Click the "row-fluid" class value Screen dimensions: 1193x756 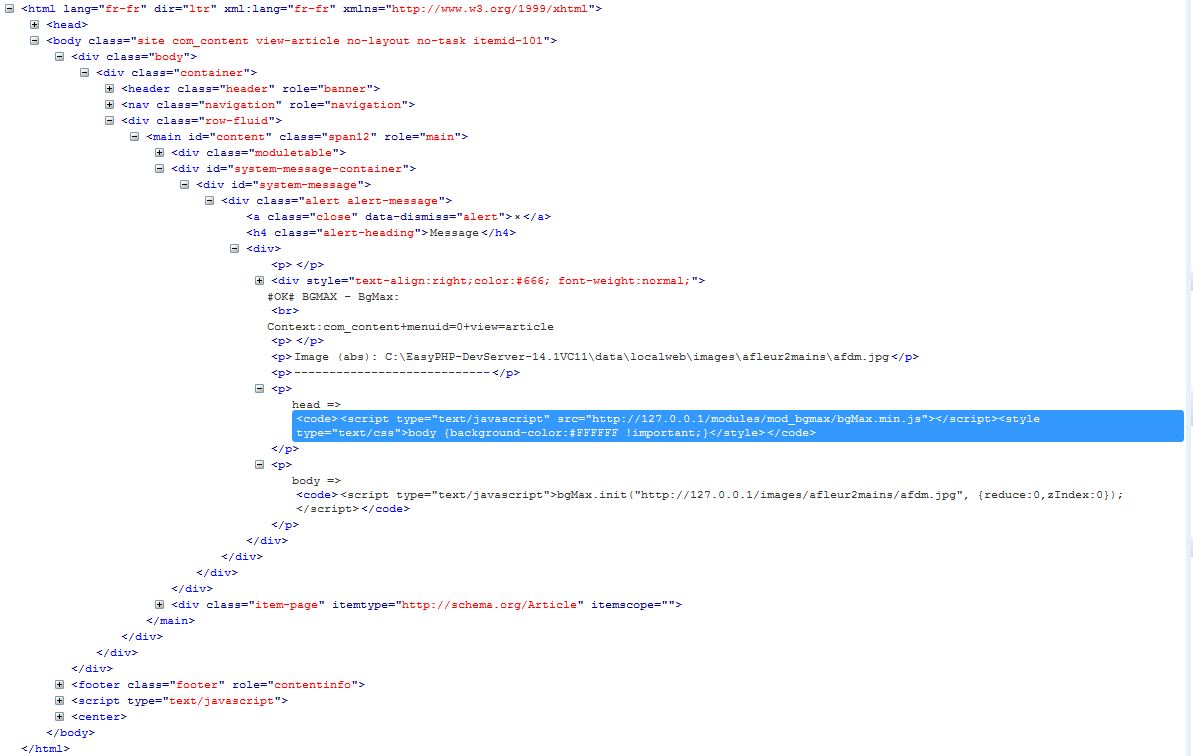[236, 121]
